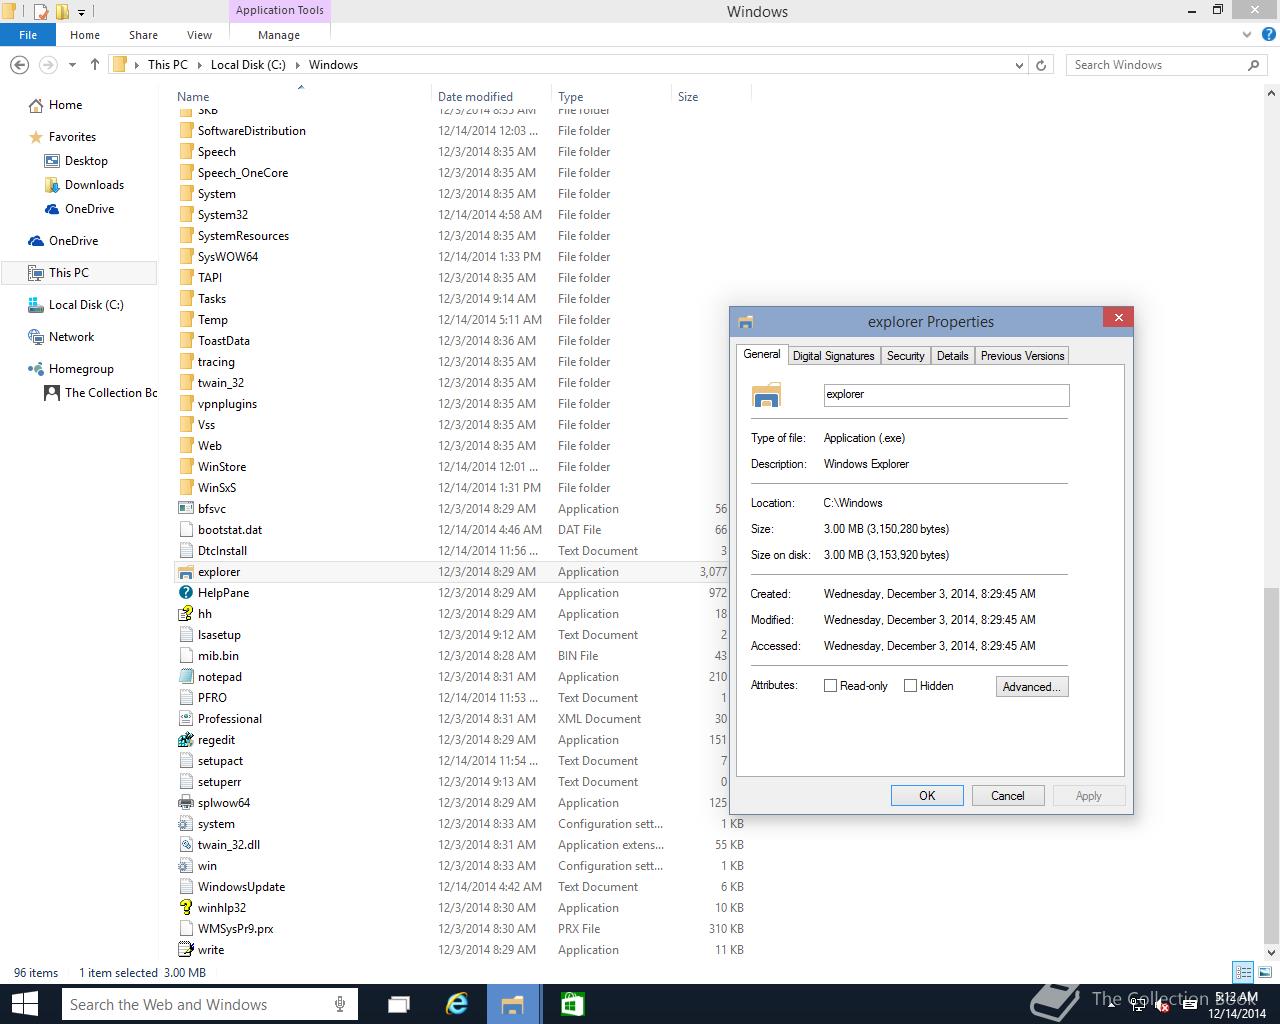Click the write application icon
The width and height of the screenshot is (1280, 1024).
pyautogui.click(x=185, y=950)
